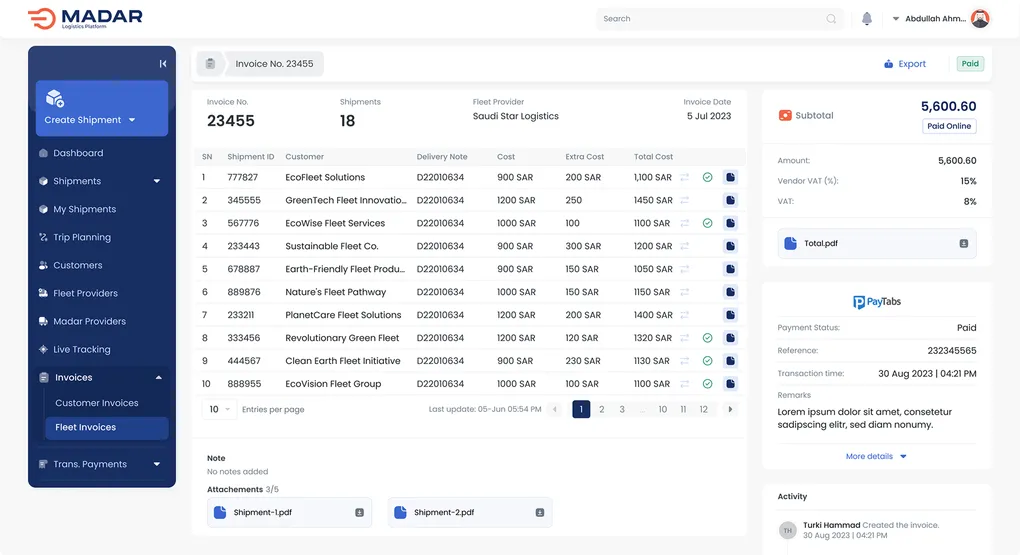1020x555 pixels.
Task: Click the swap arrows icon for shipment 345555
Action: click(x=685, y=200)
